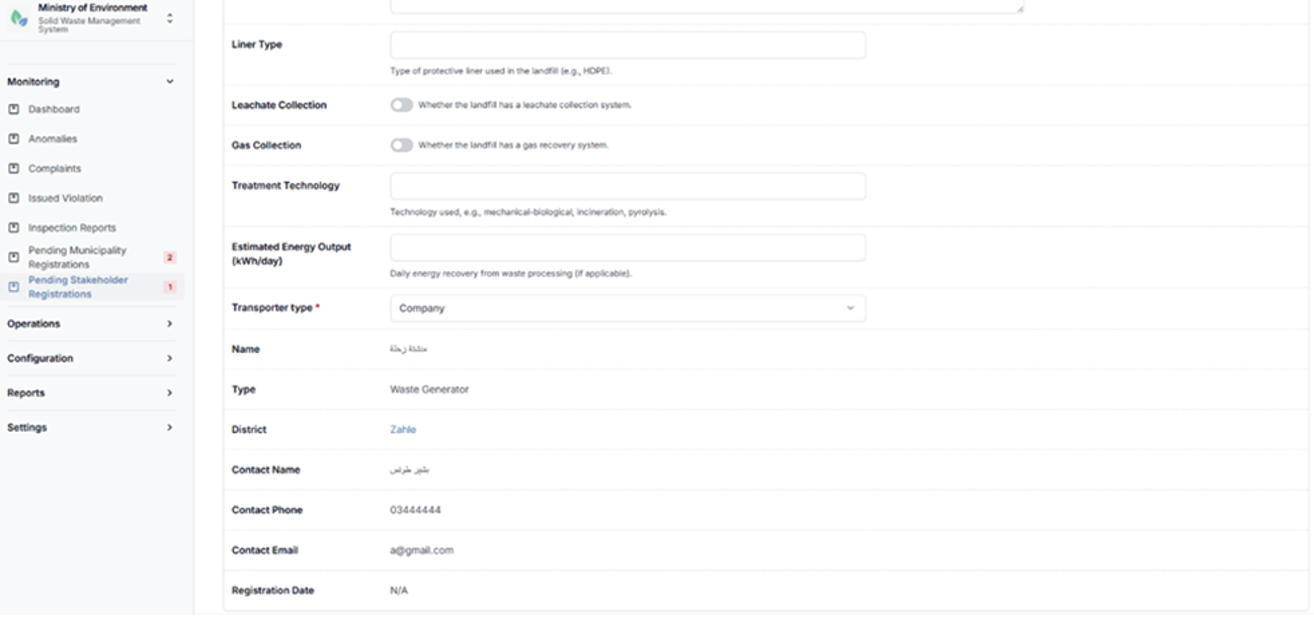Expand the Configuration menu section
The width and height of the screenshot is (1314, 618).
pyautogui.click(x=90, y=358)
